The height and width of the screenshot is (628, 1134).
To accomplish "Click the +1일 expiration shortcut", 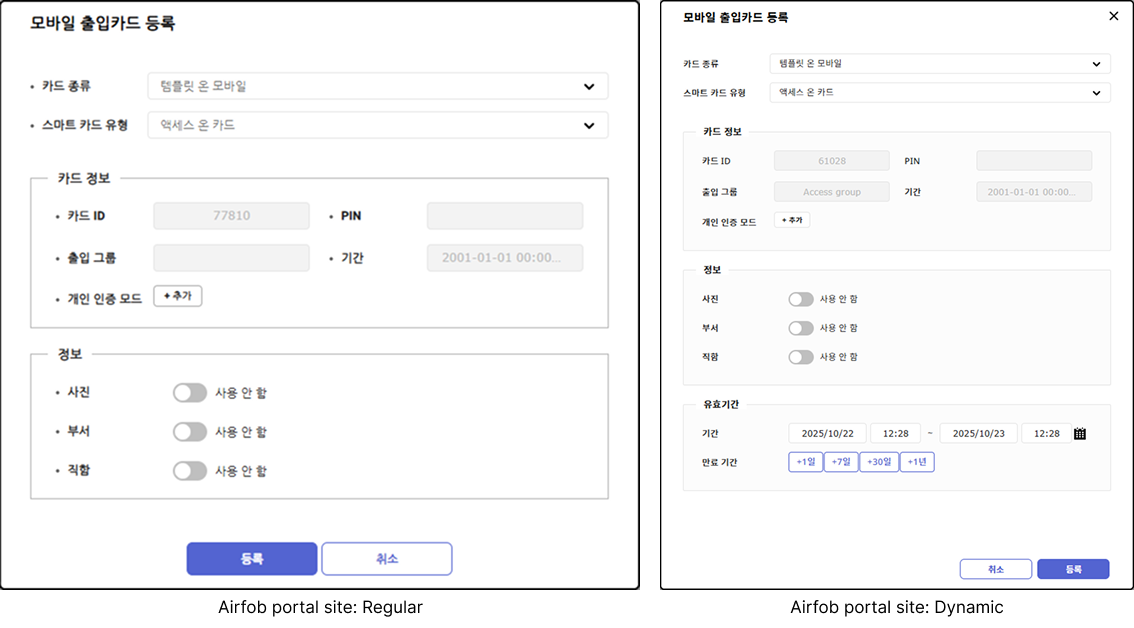I will pyautogui.click(x=805, y=462).
